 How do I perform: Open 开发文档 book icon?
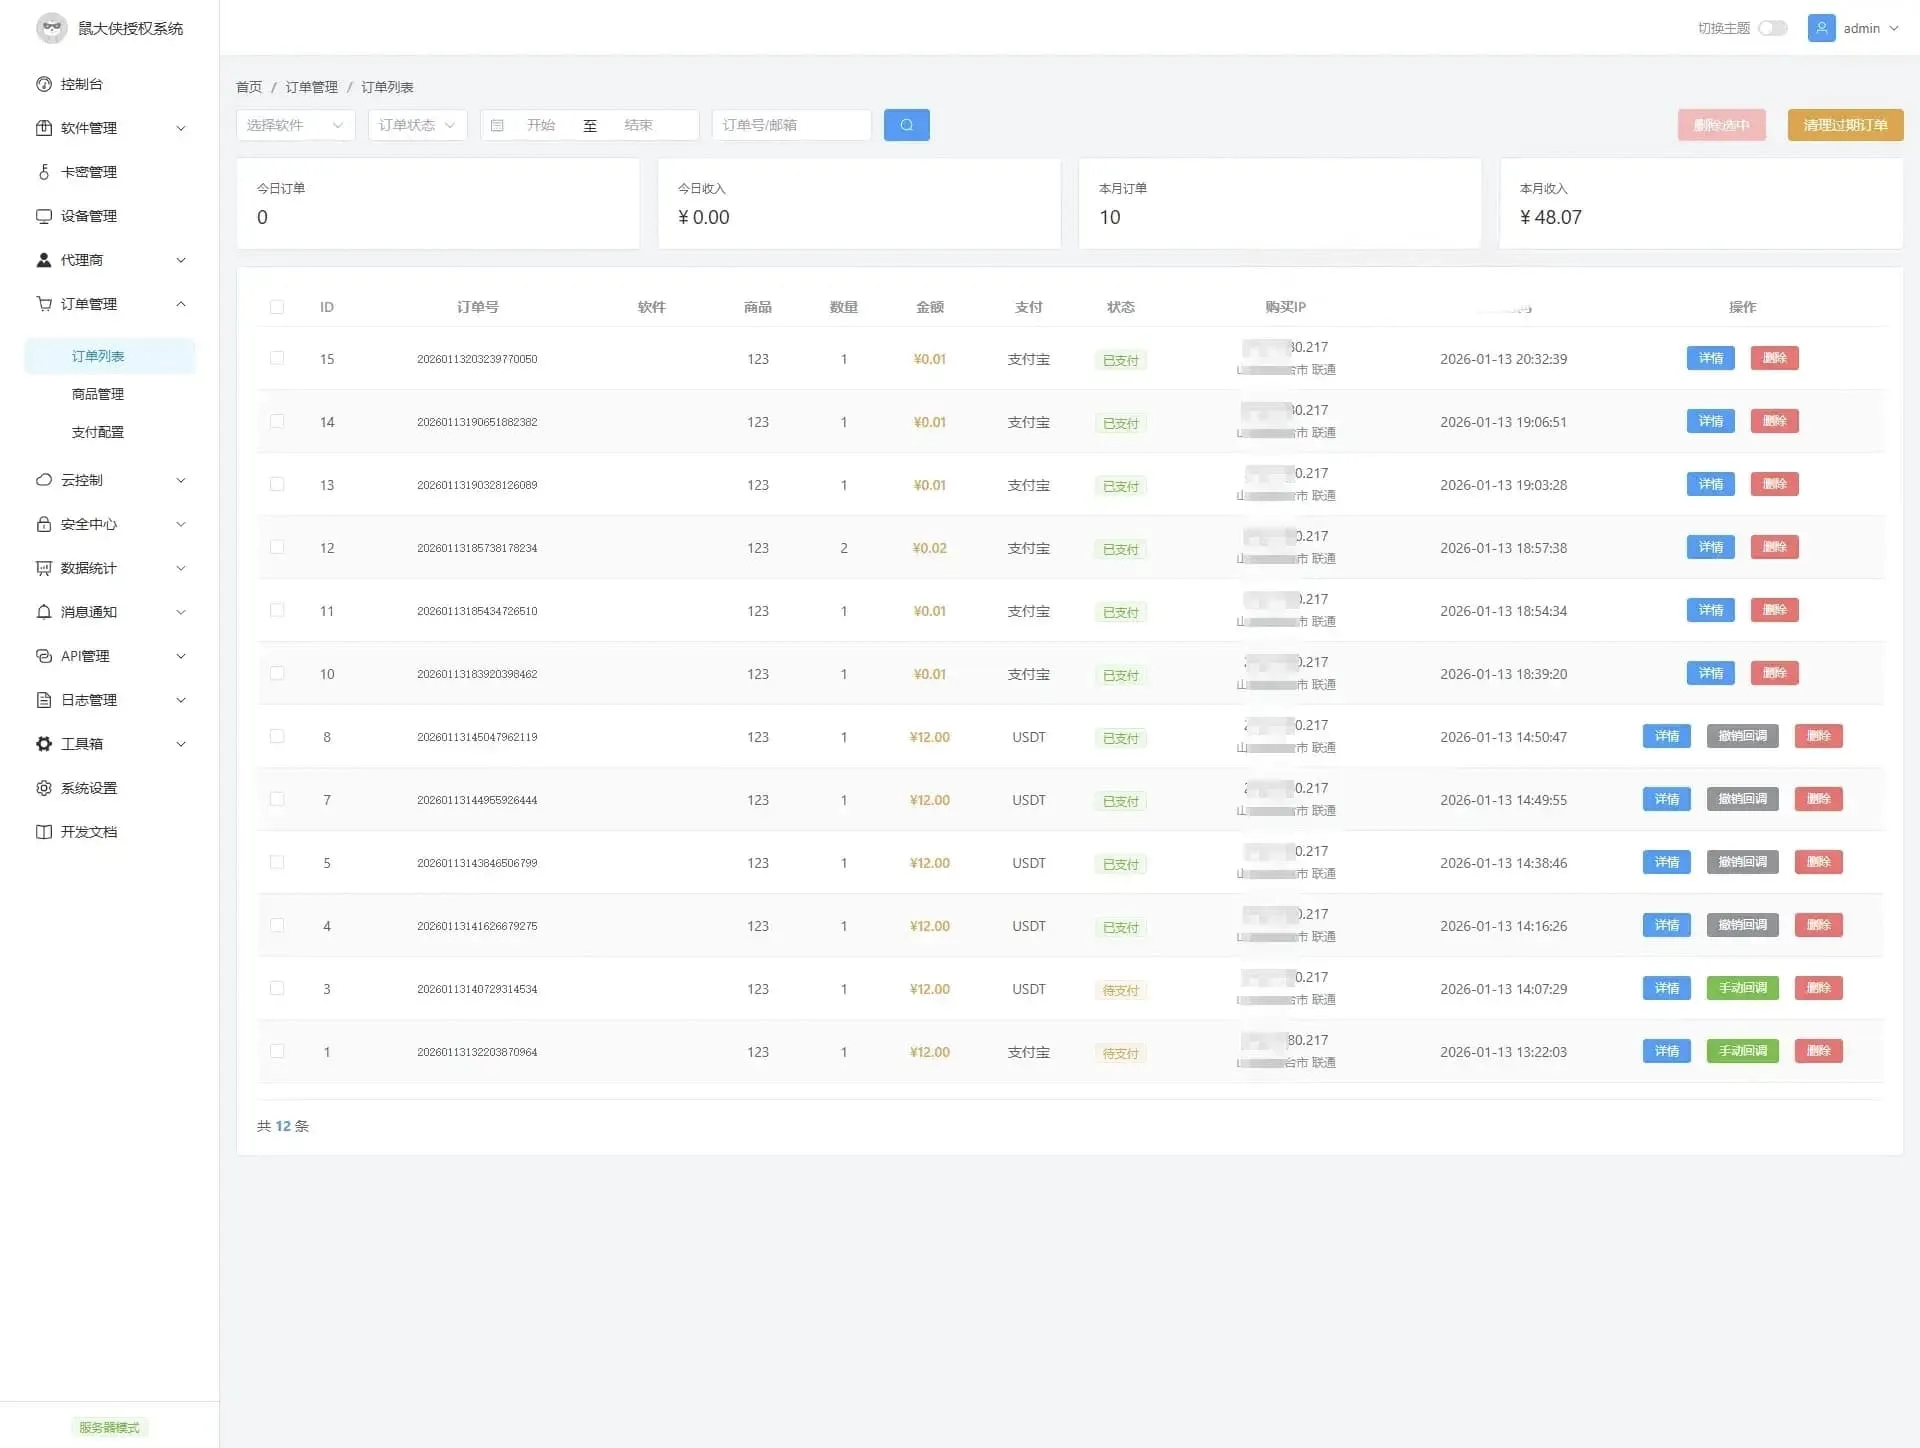click(44, 832)
